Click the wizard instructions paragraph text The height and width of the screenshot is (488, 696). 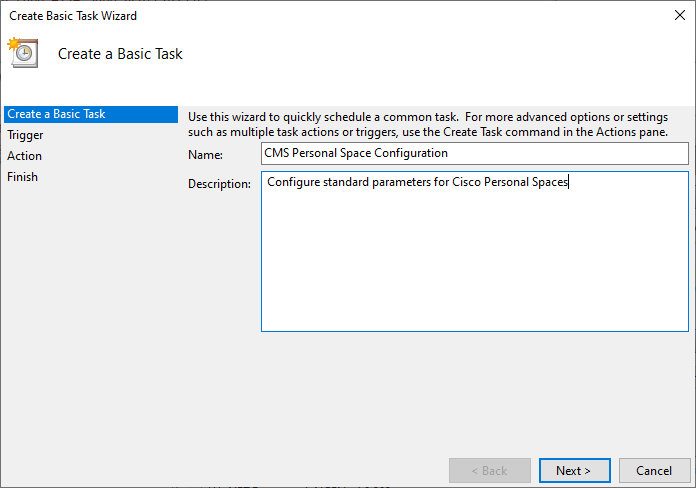tap(428, 125)
